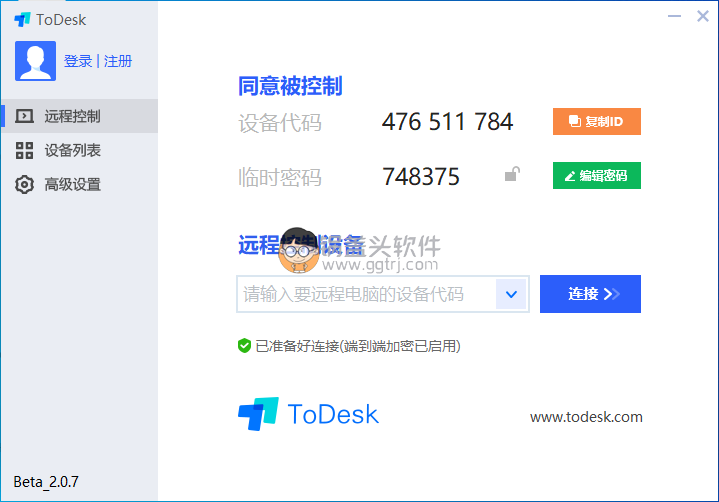Open the 注册 register link
Image resolution: width=719 pixels, height=502 pixels.
click(x=118, y=61)
